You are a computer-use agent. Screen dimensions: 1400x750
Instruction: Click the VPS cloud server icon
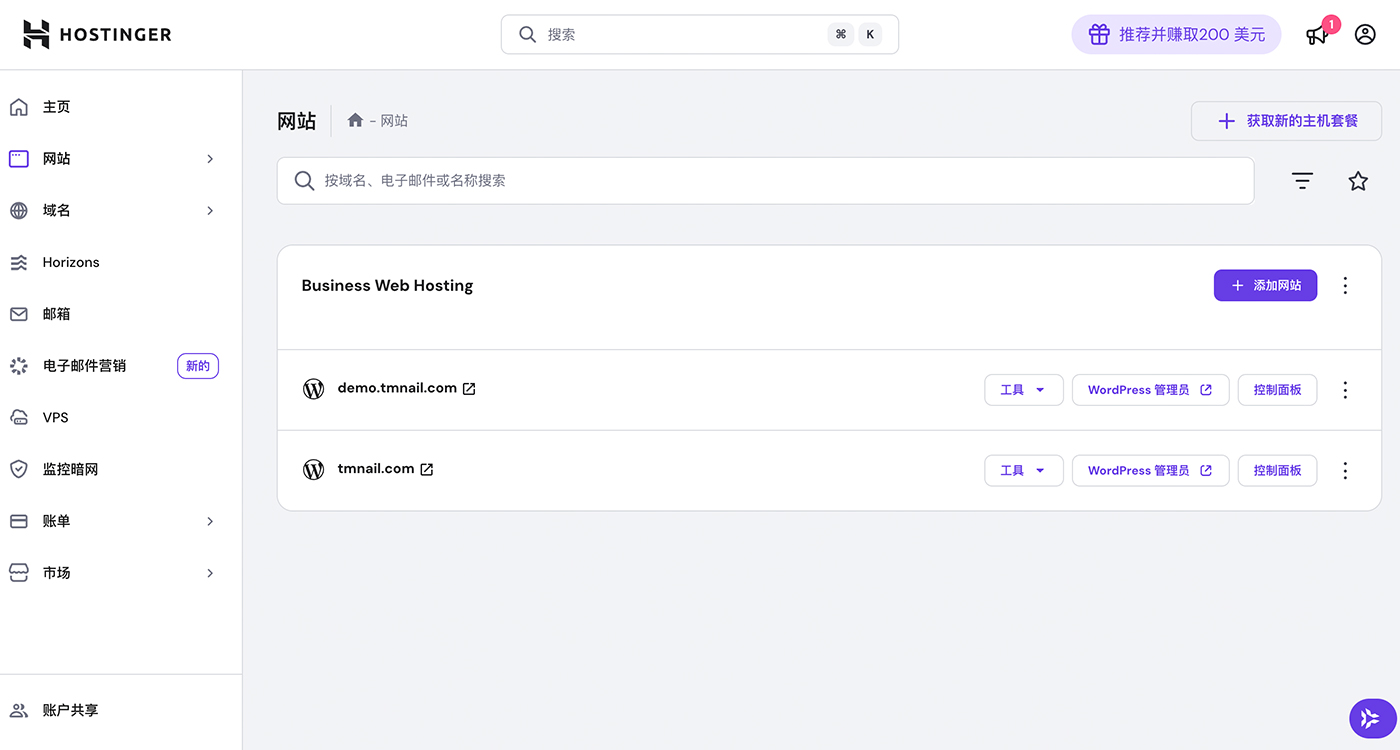pyautogui.click(x=18, y=417)
